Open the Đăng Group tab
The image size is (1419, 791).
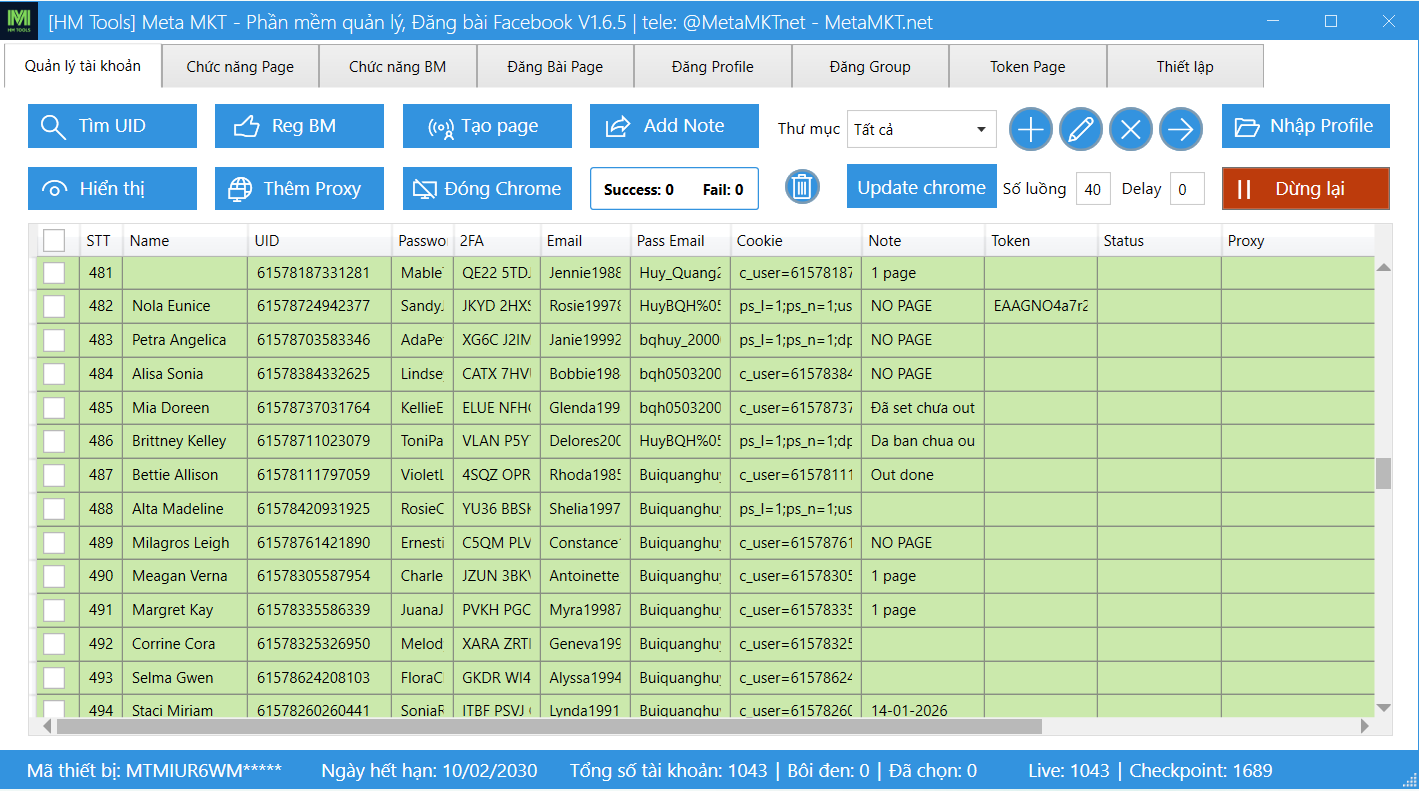[x=870, y=67]
